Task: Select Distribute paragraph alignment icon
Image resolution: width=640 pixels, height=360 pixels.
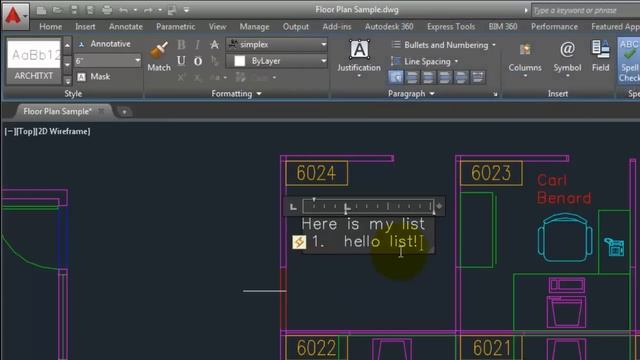Action: 478,77
